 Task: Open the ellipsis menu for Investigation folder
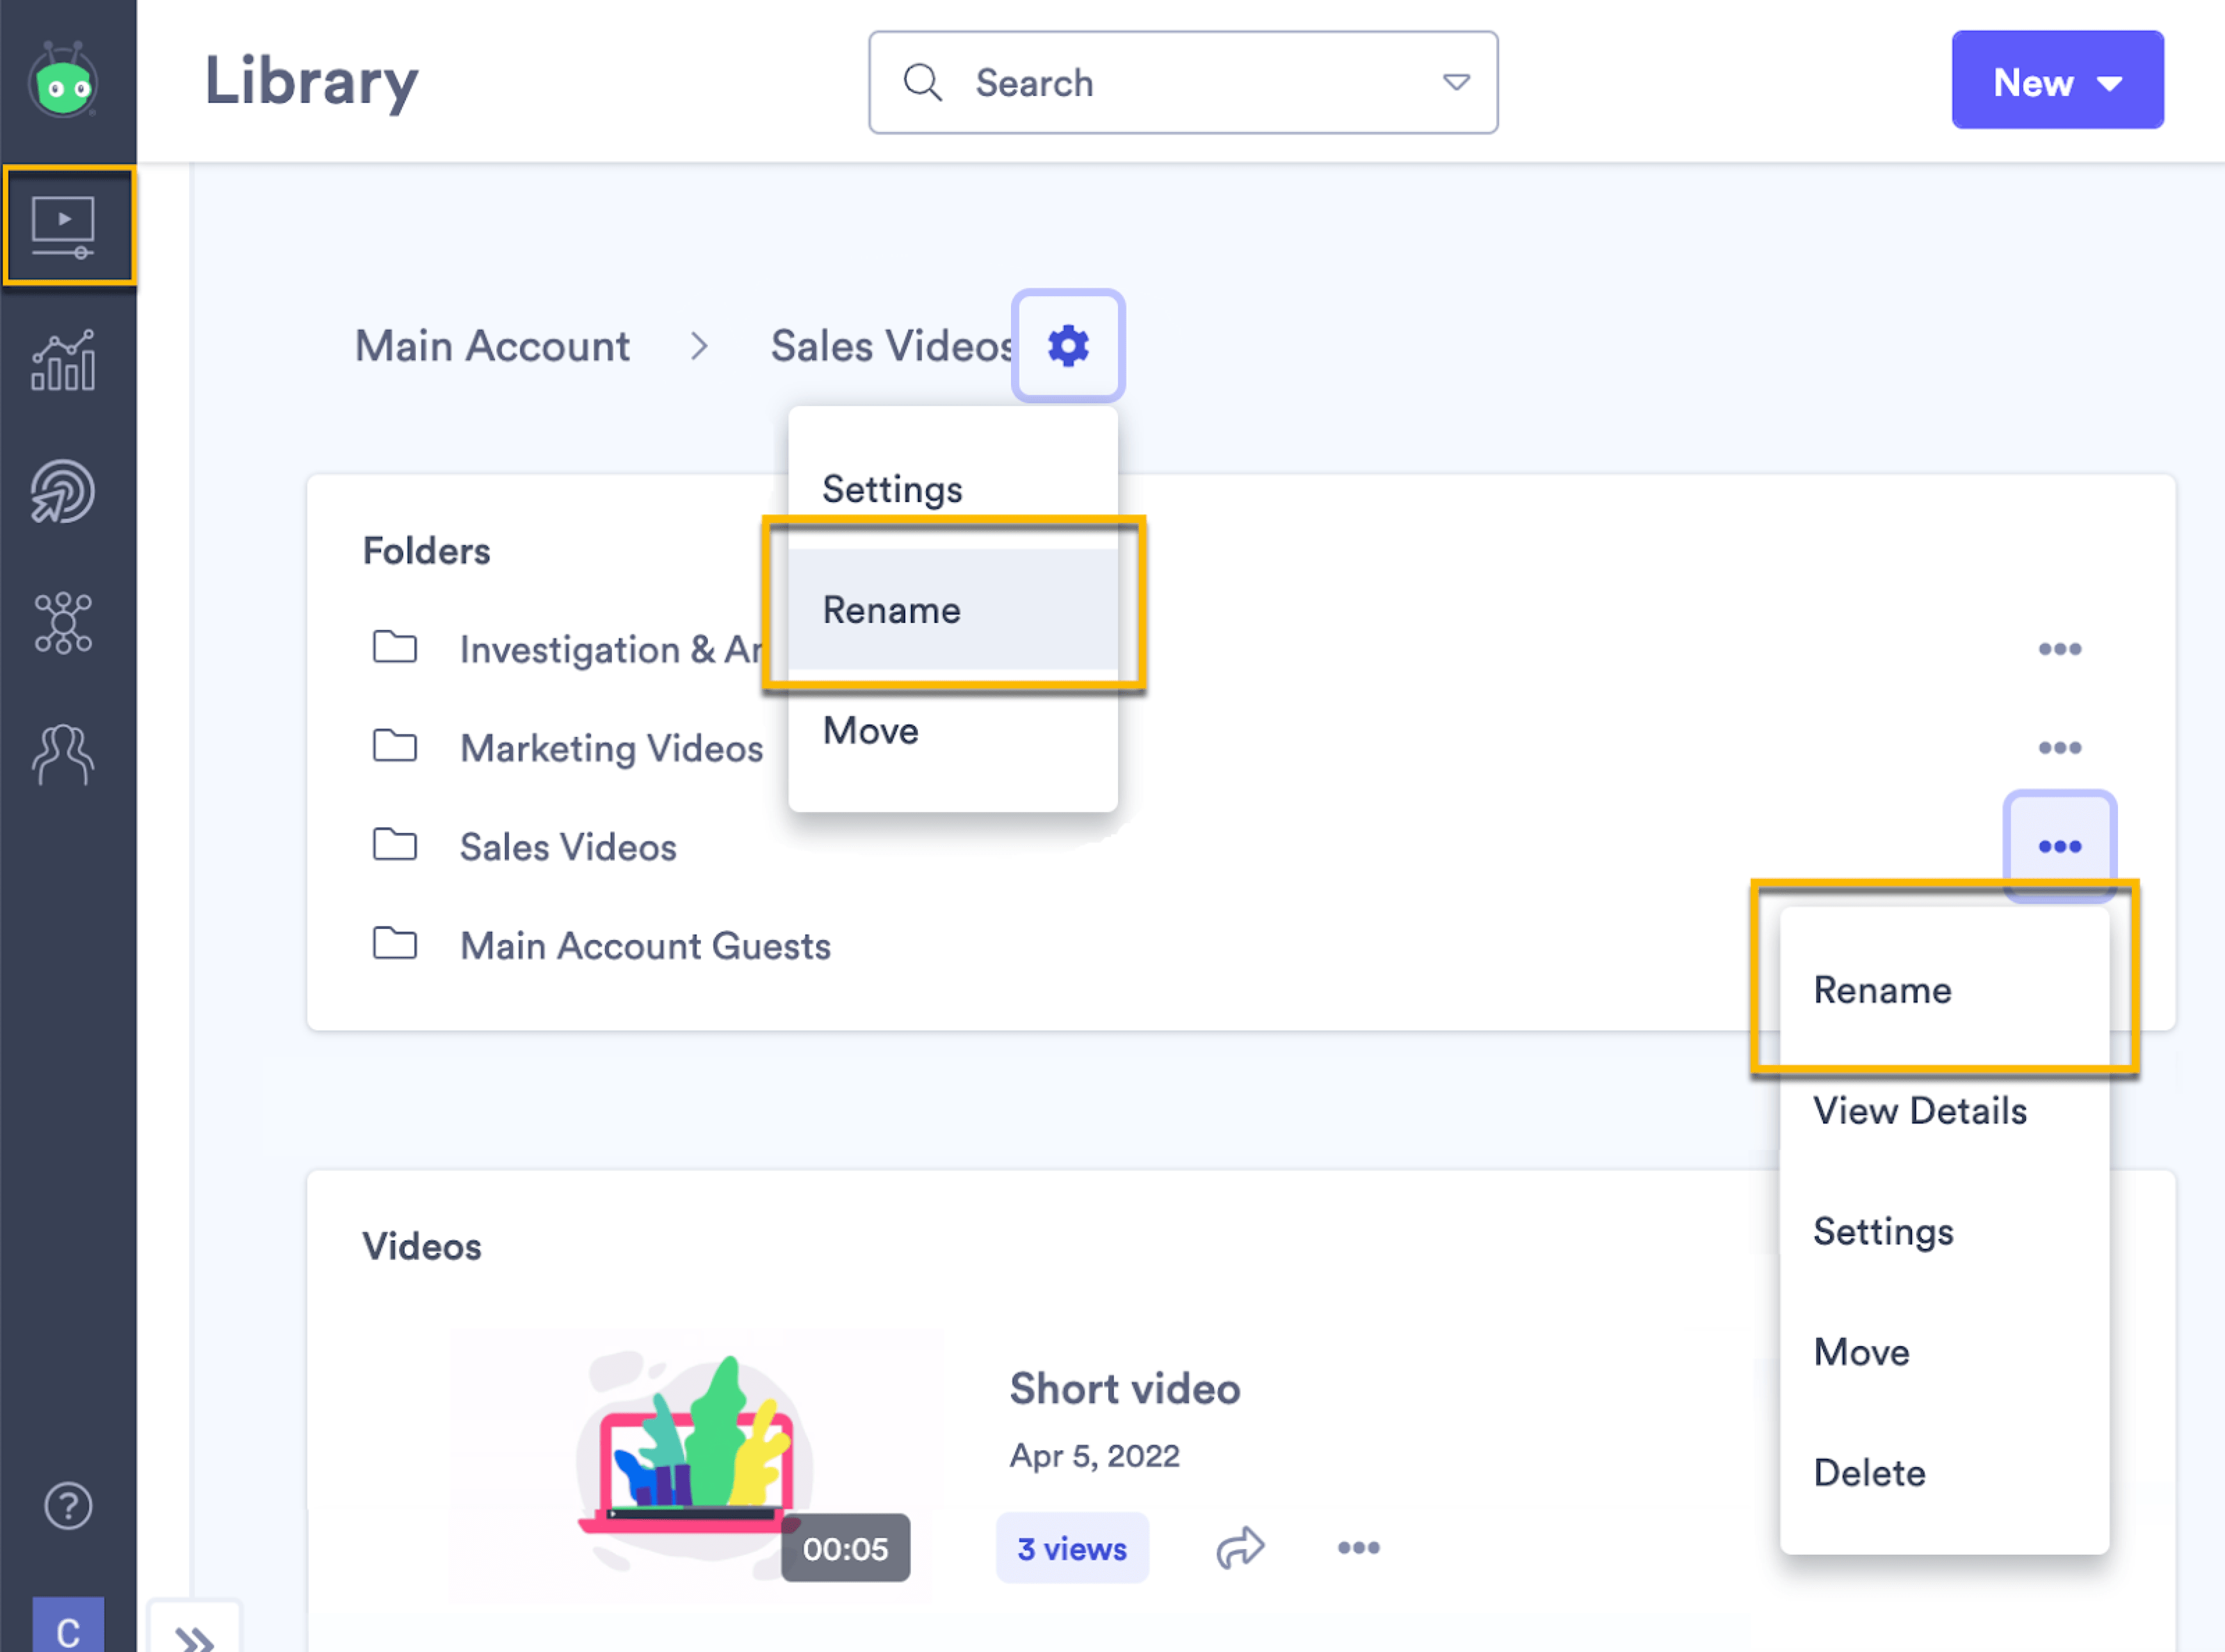click(x=2060, y=649)
